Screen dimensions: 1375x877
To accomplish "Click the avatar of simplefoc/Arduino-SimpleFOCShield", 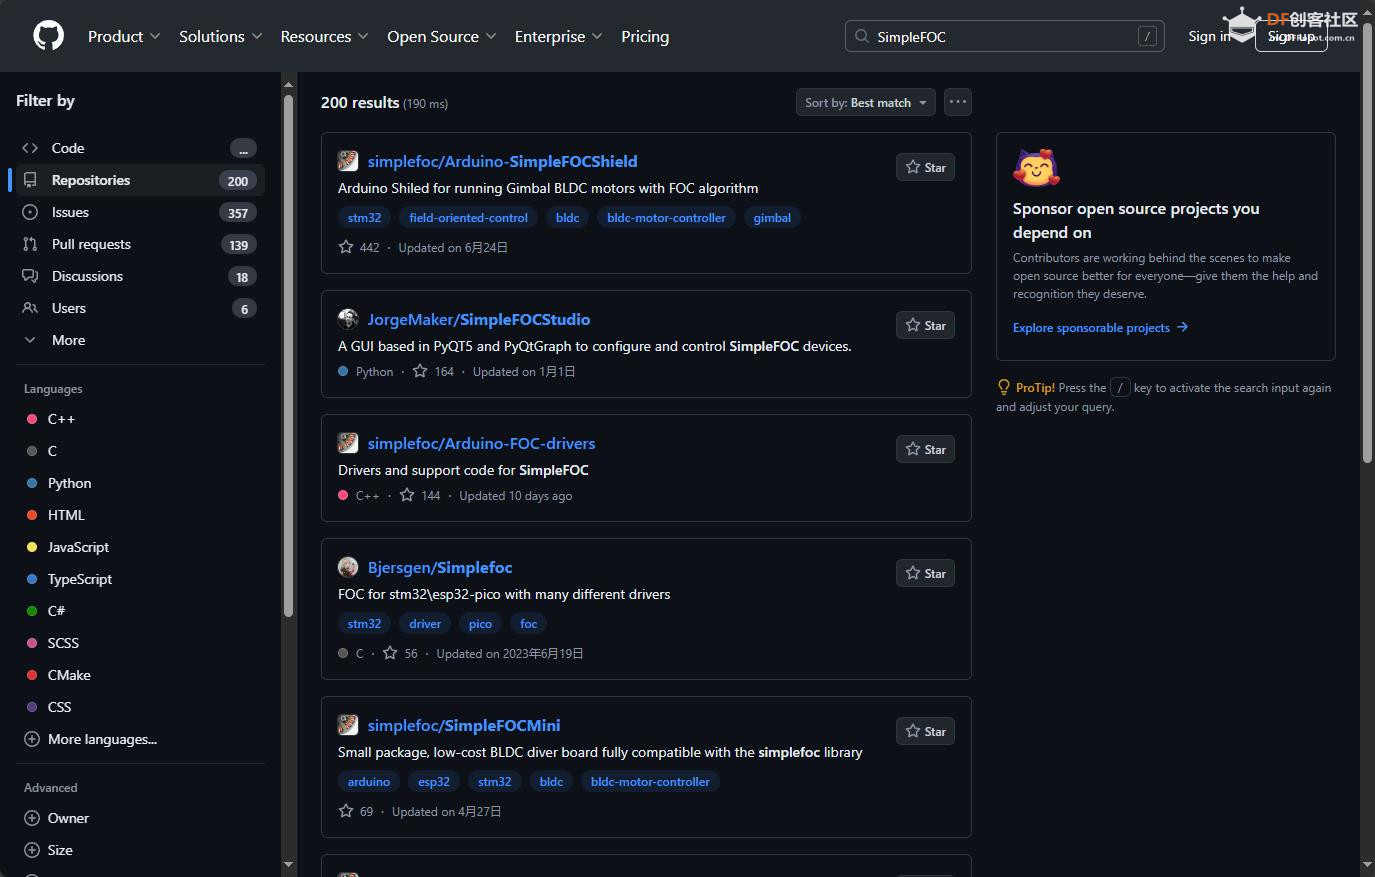I will tap(348, 161).
